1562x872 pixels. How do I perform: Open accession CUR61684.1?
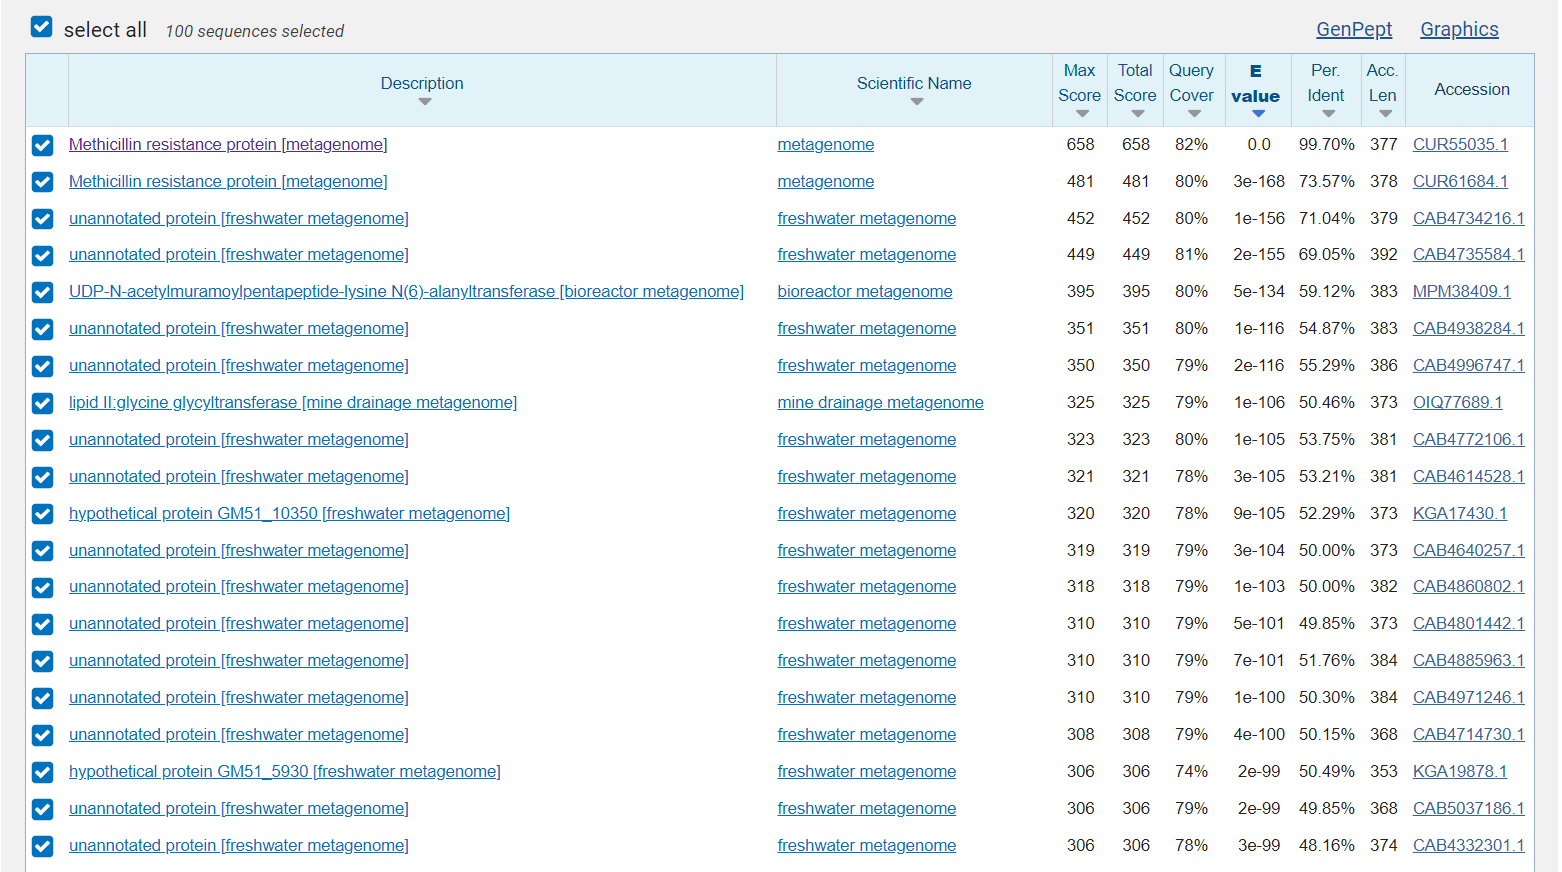pos(1460,181)
